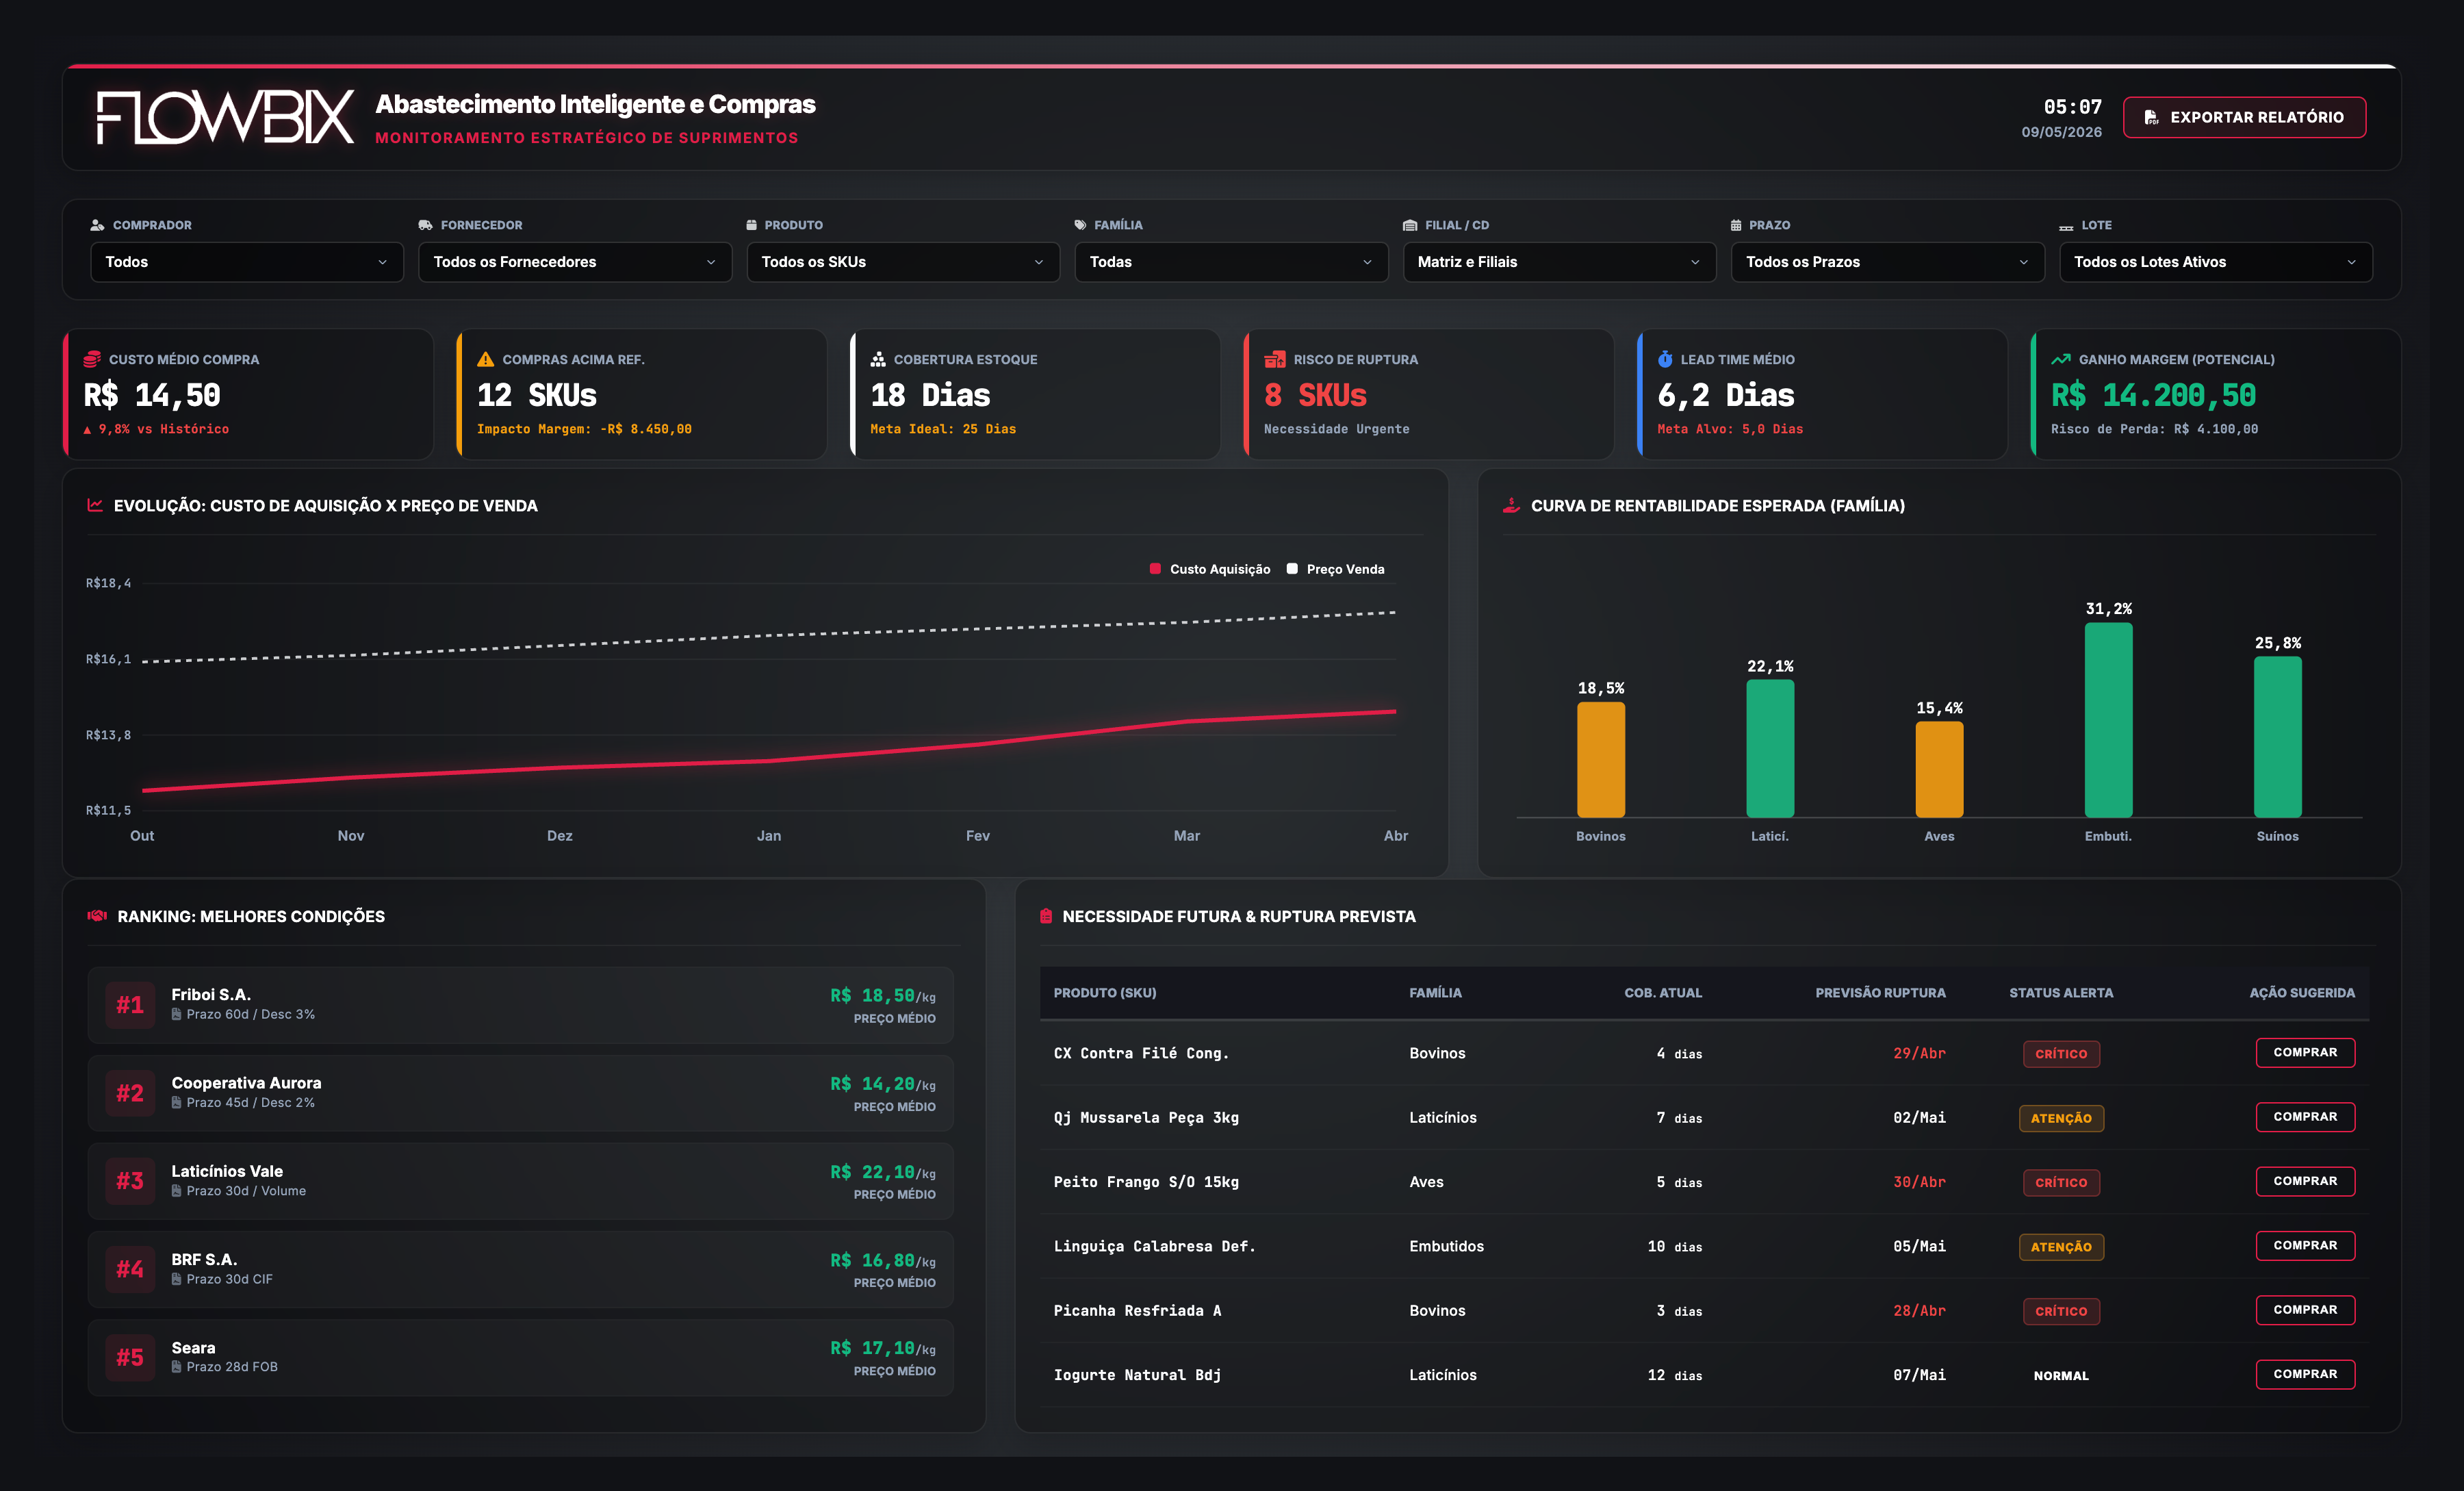Expand the Fornecedor filter dropdown
2464x1491 pixels.
point(575,262)
